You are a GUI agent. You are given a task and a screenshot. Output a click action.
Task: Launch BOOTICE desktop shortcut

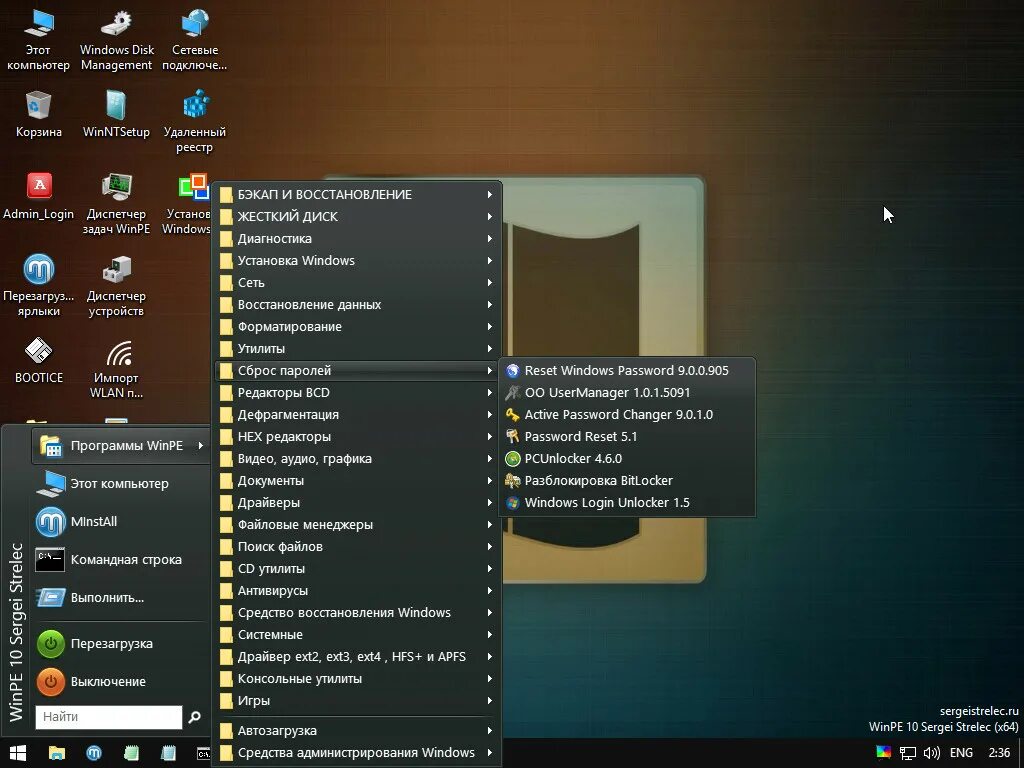click(39, 361)
